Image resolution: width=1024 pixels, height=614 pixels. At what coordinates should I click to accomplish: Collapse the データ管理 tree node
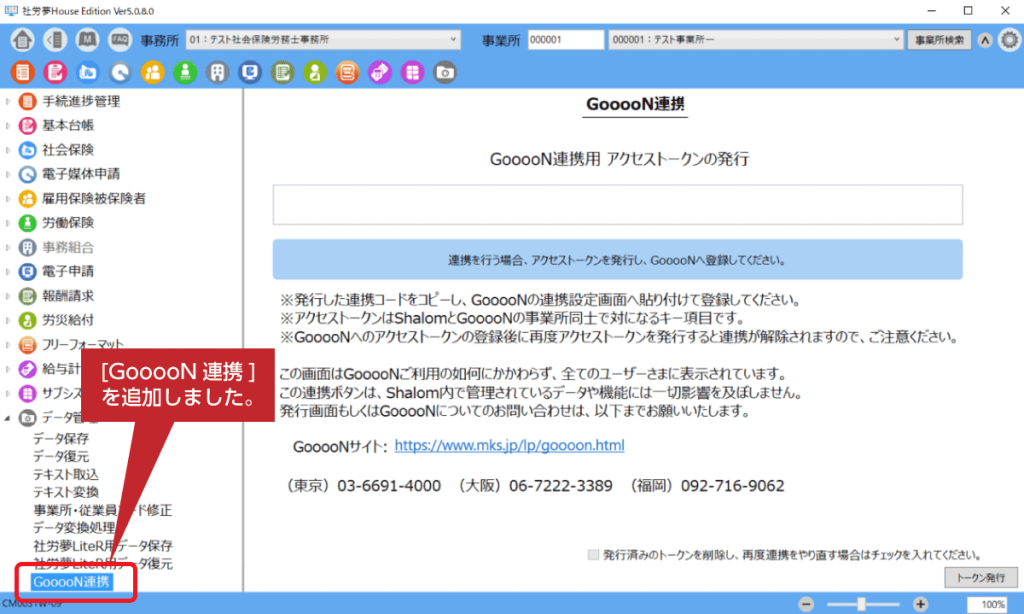[8, 417]
